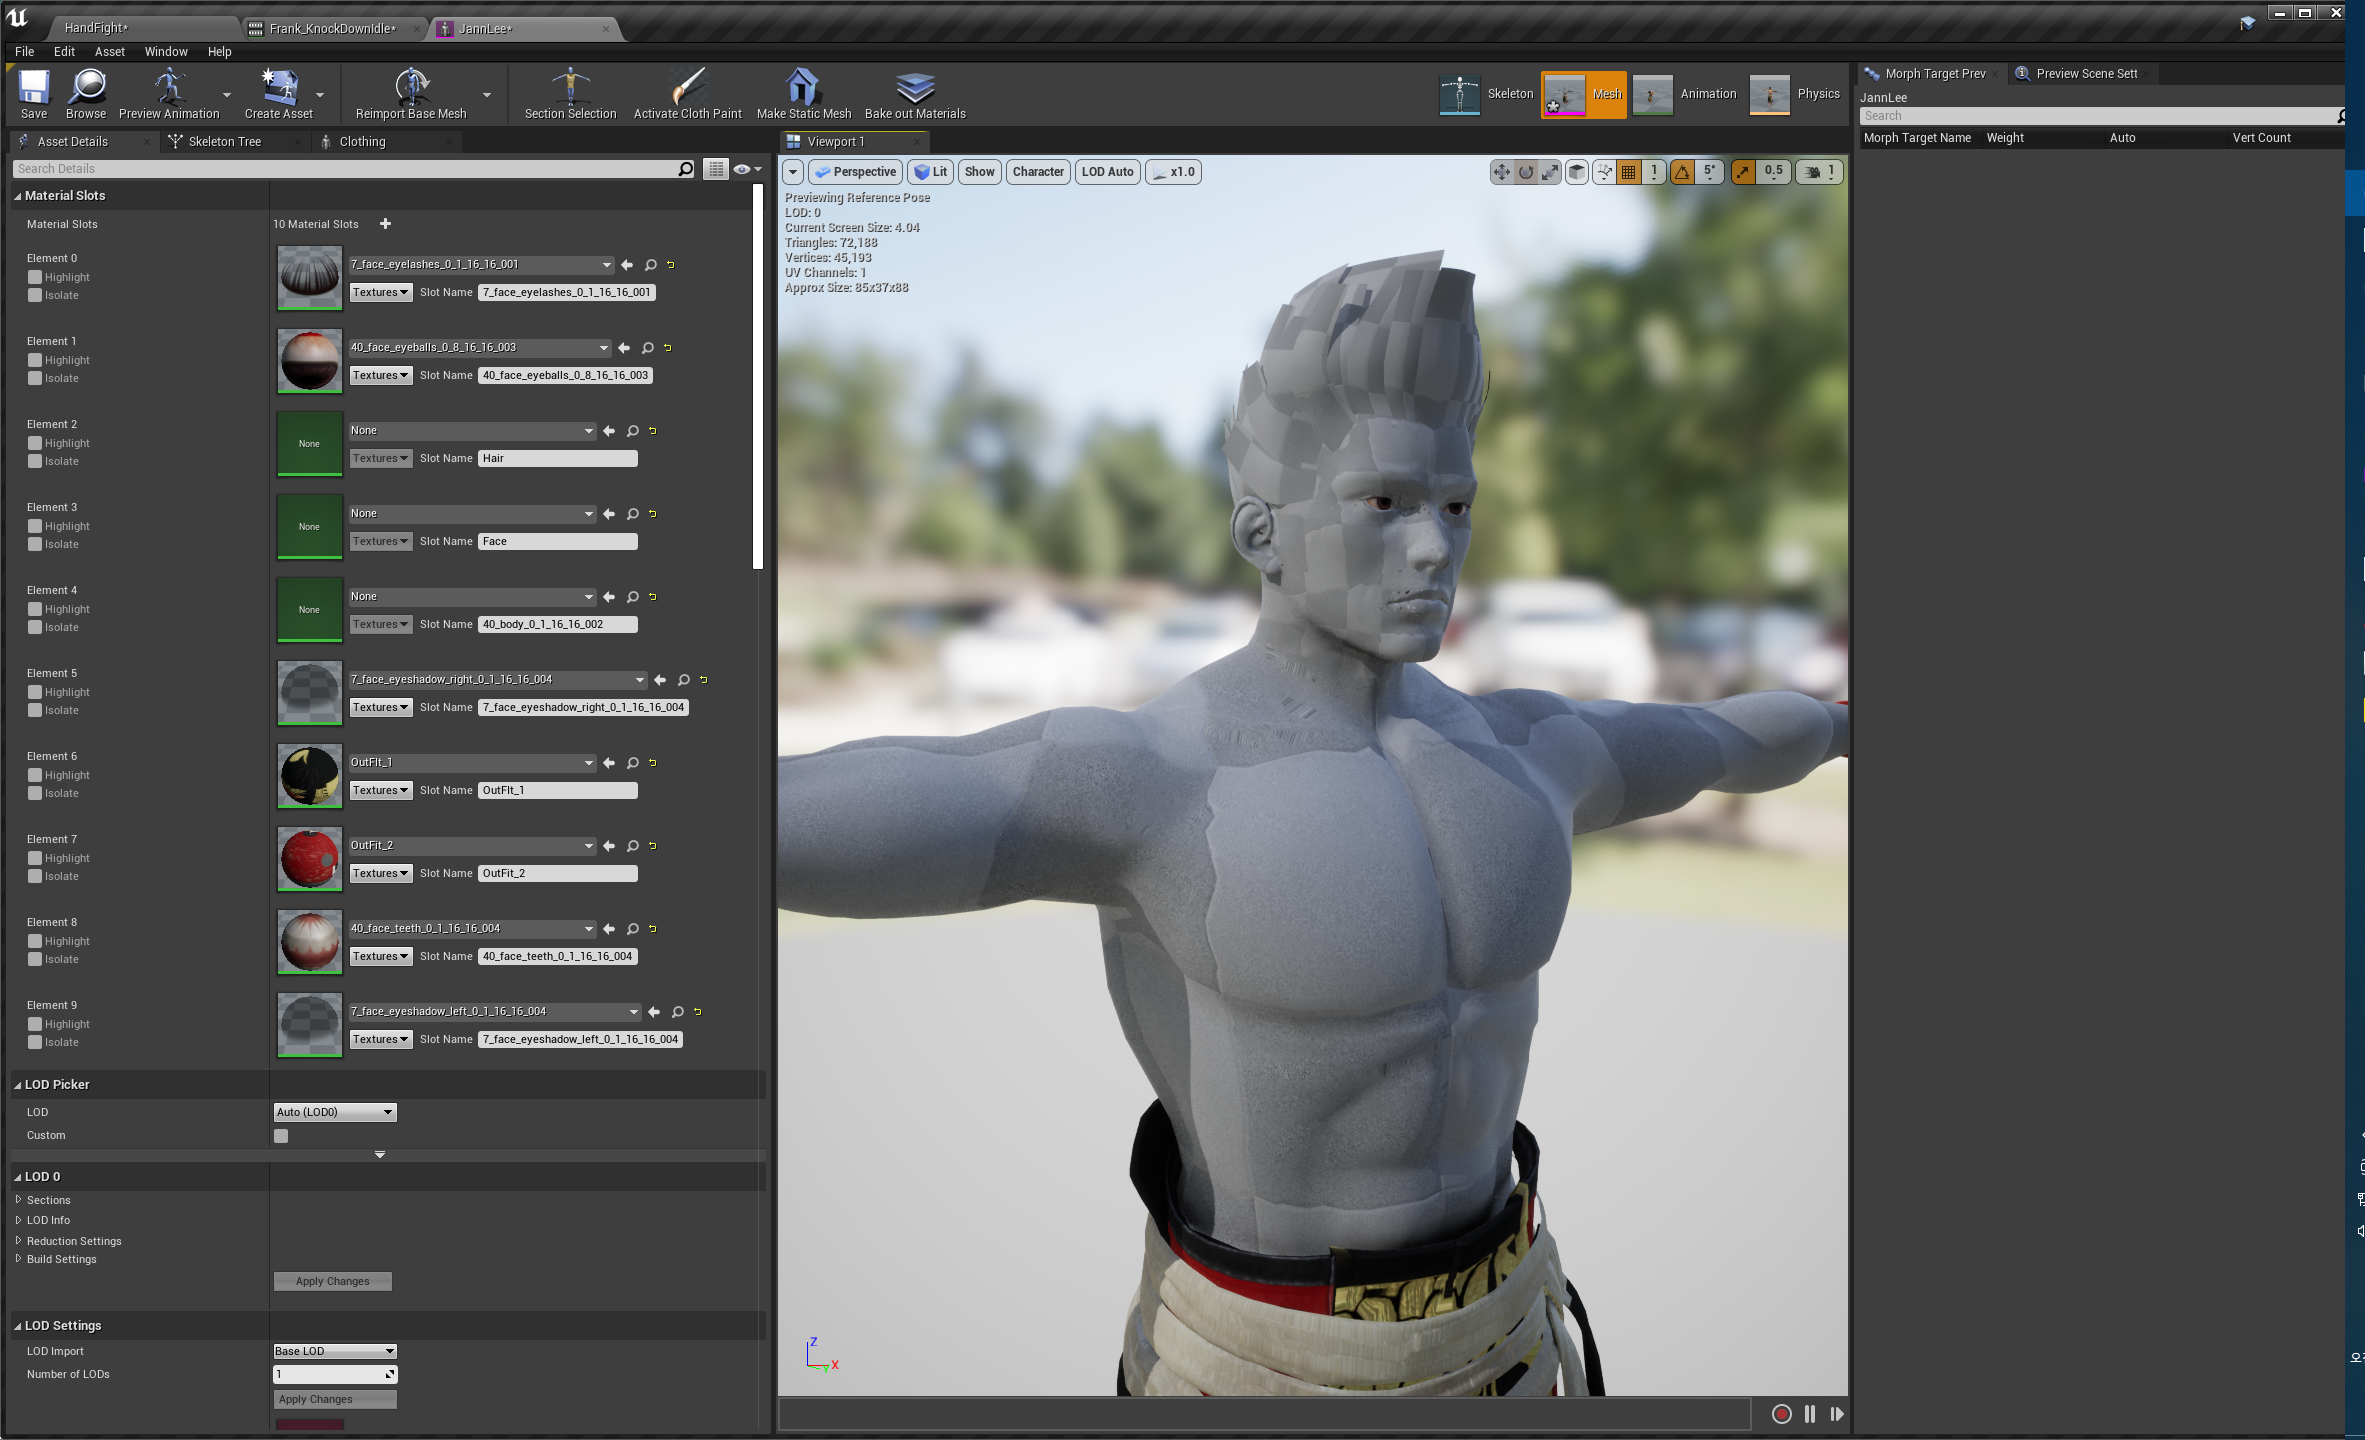Open the LOD dropdown showing Auto (LOD0)

pos(335,1112)
